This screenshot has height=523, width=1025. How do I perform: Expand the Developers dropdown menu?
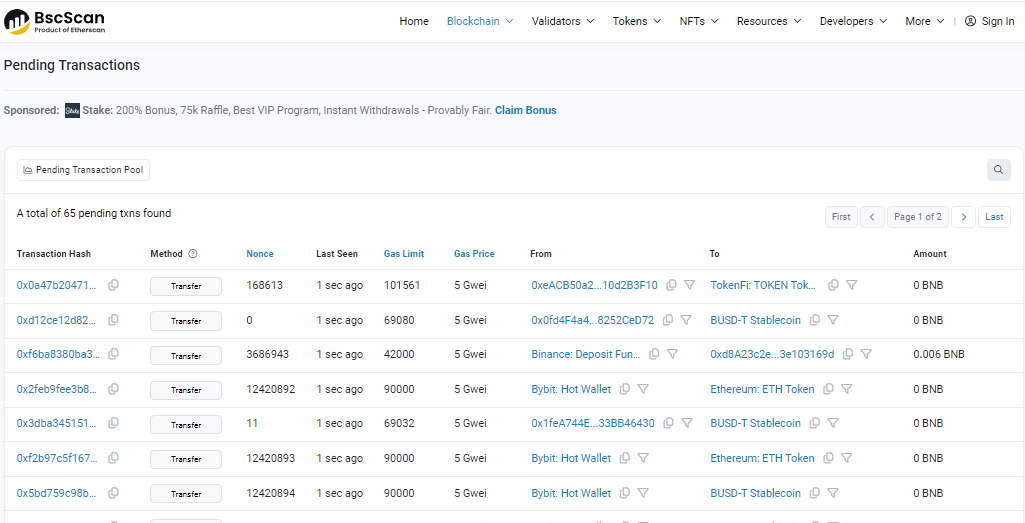point(853,21)
